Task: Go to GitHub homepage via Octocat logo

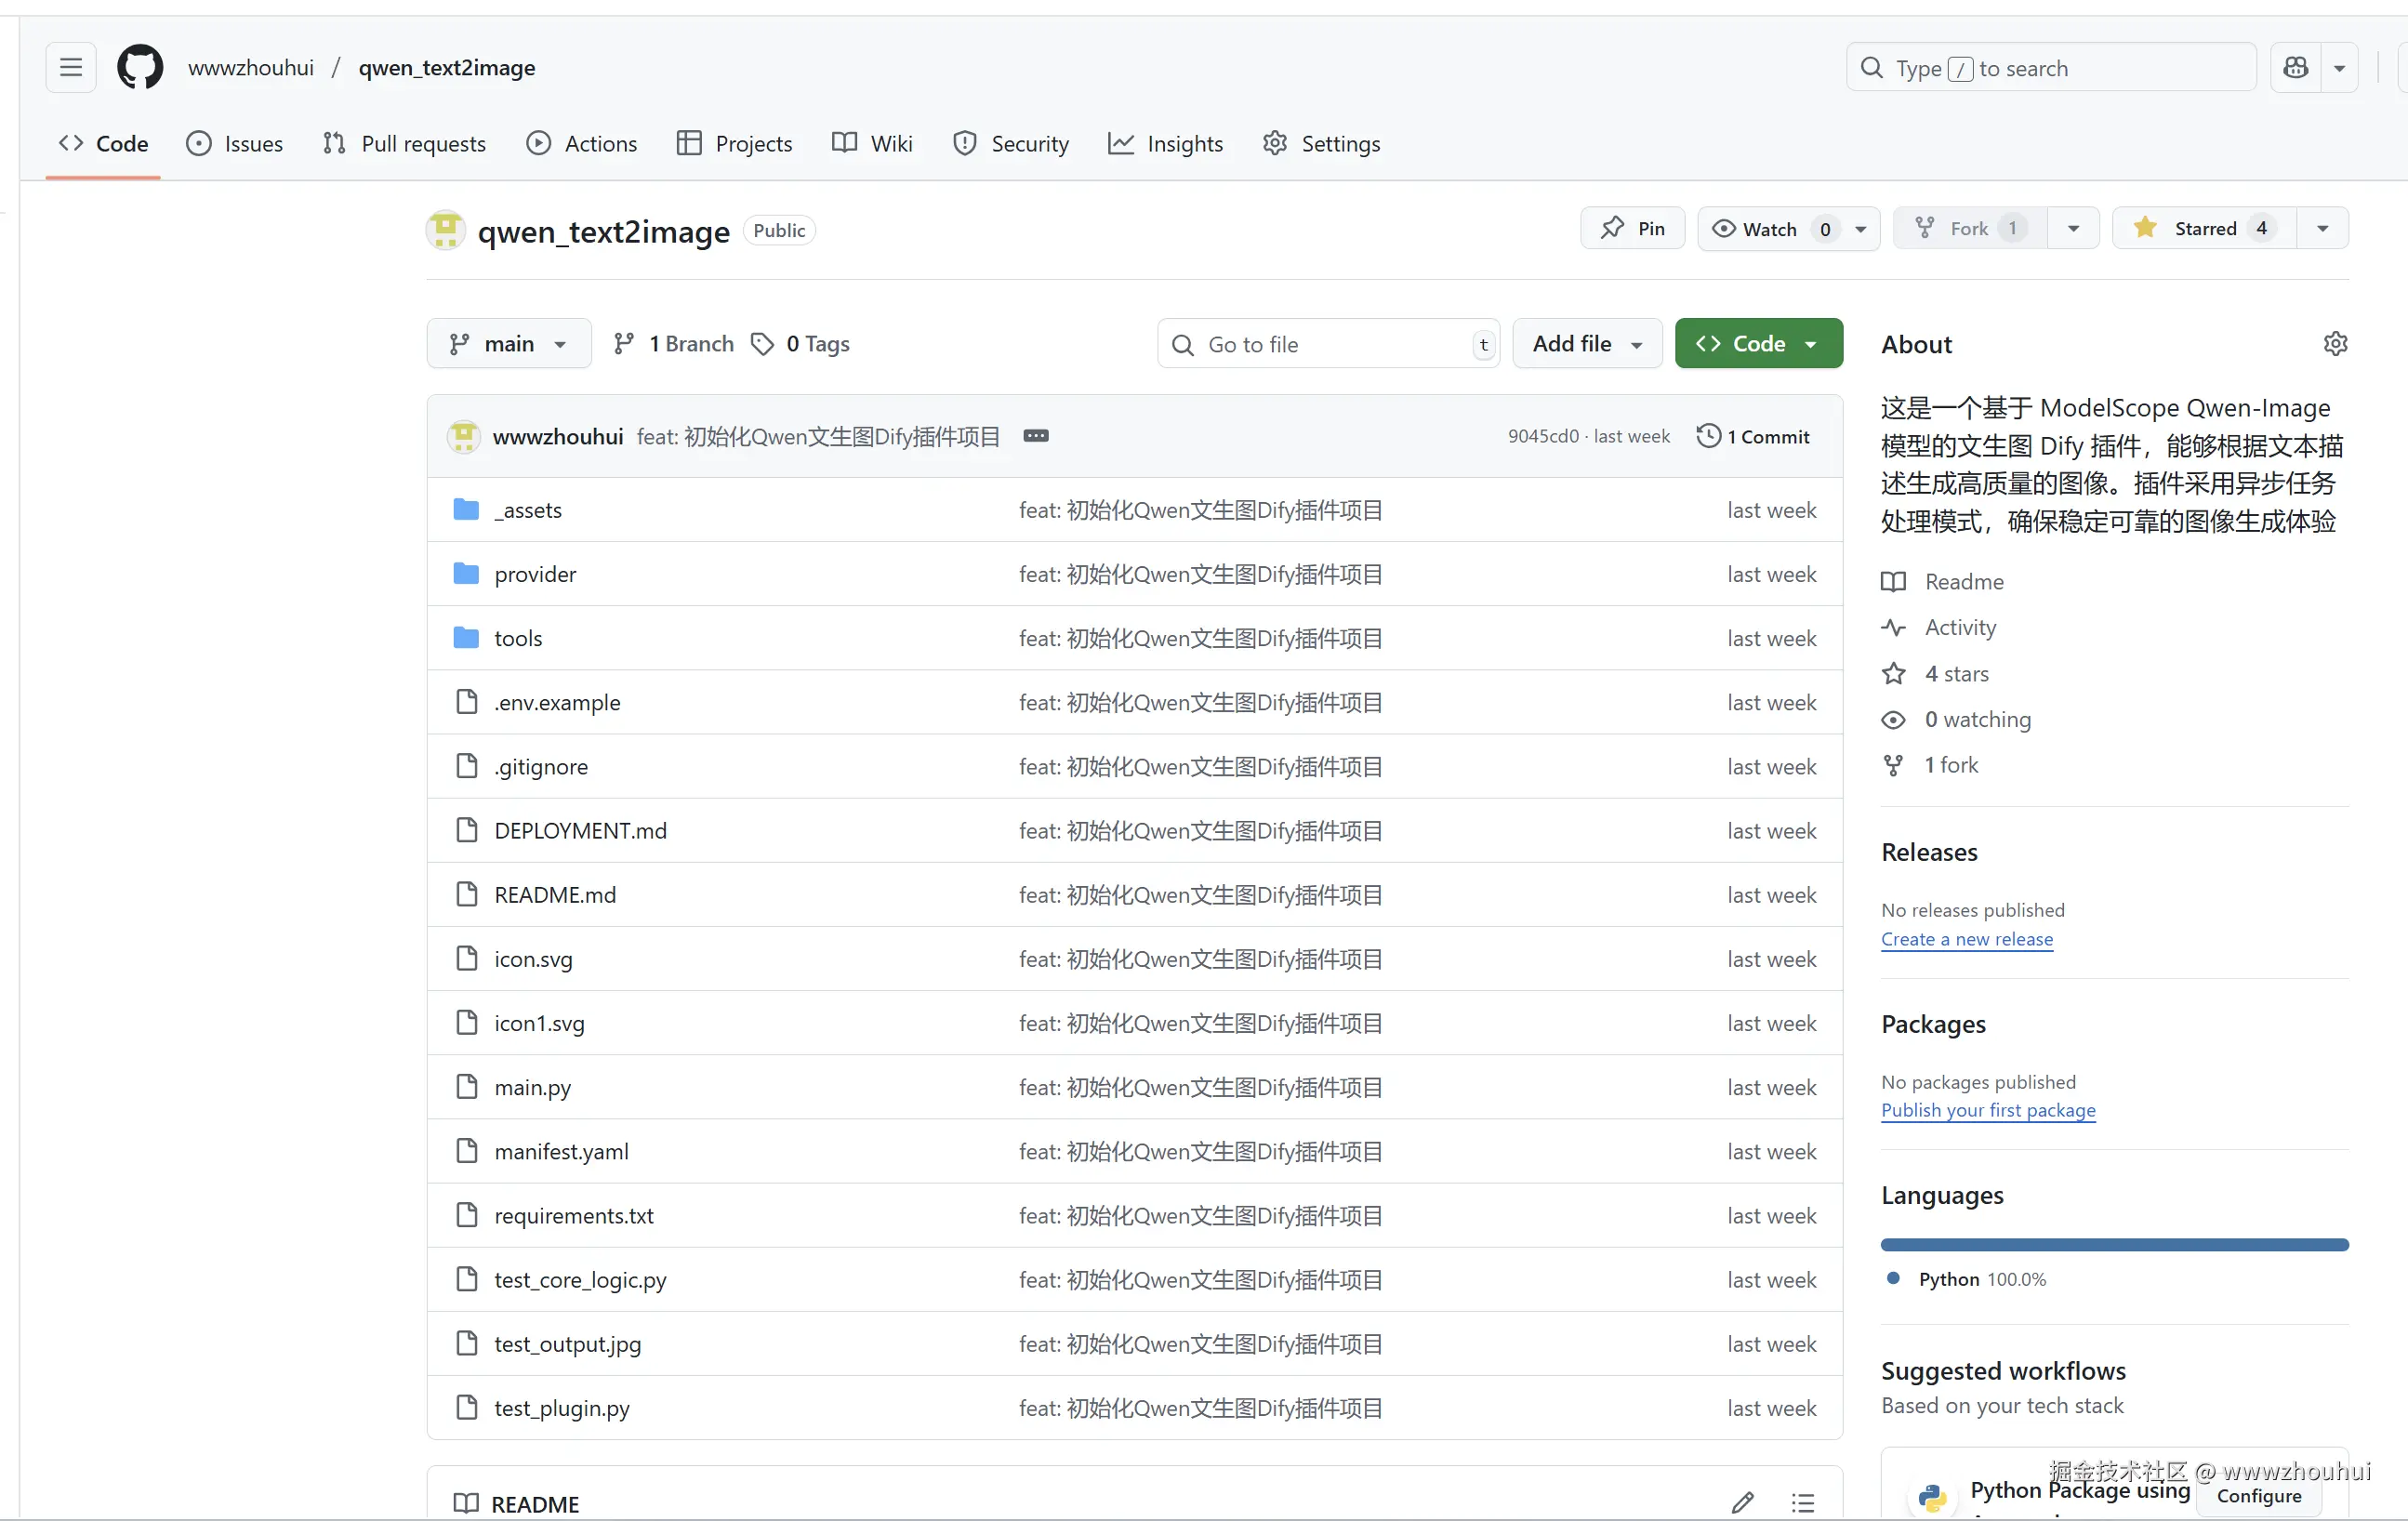Action: pyautogui.click(x=140, y=68)
